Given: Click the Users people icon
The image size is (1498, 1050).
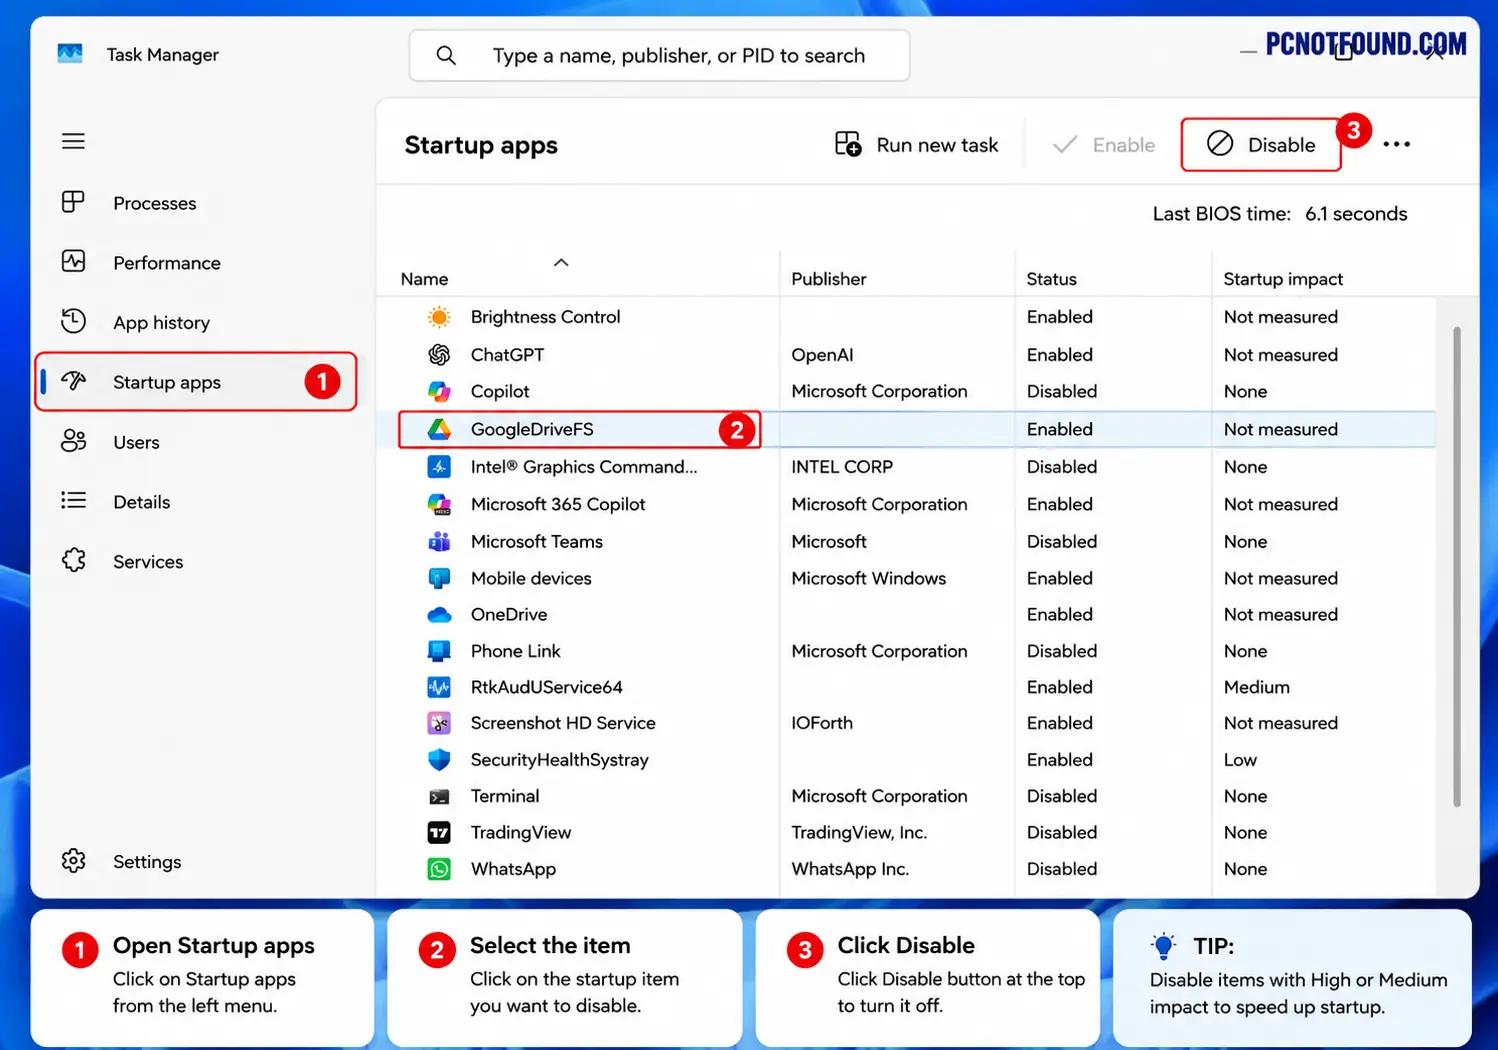Looking at the screenshot, I should click(73, 441).
